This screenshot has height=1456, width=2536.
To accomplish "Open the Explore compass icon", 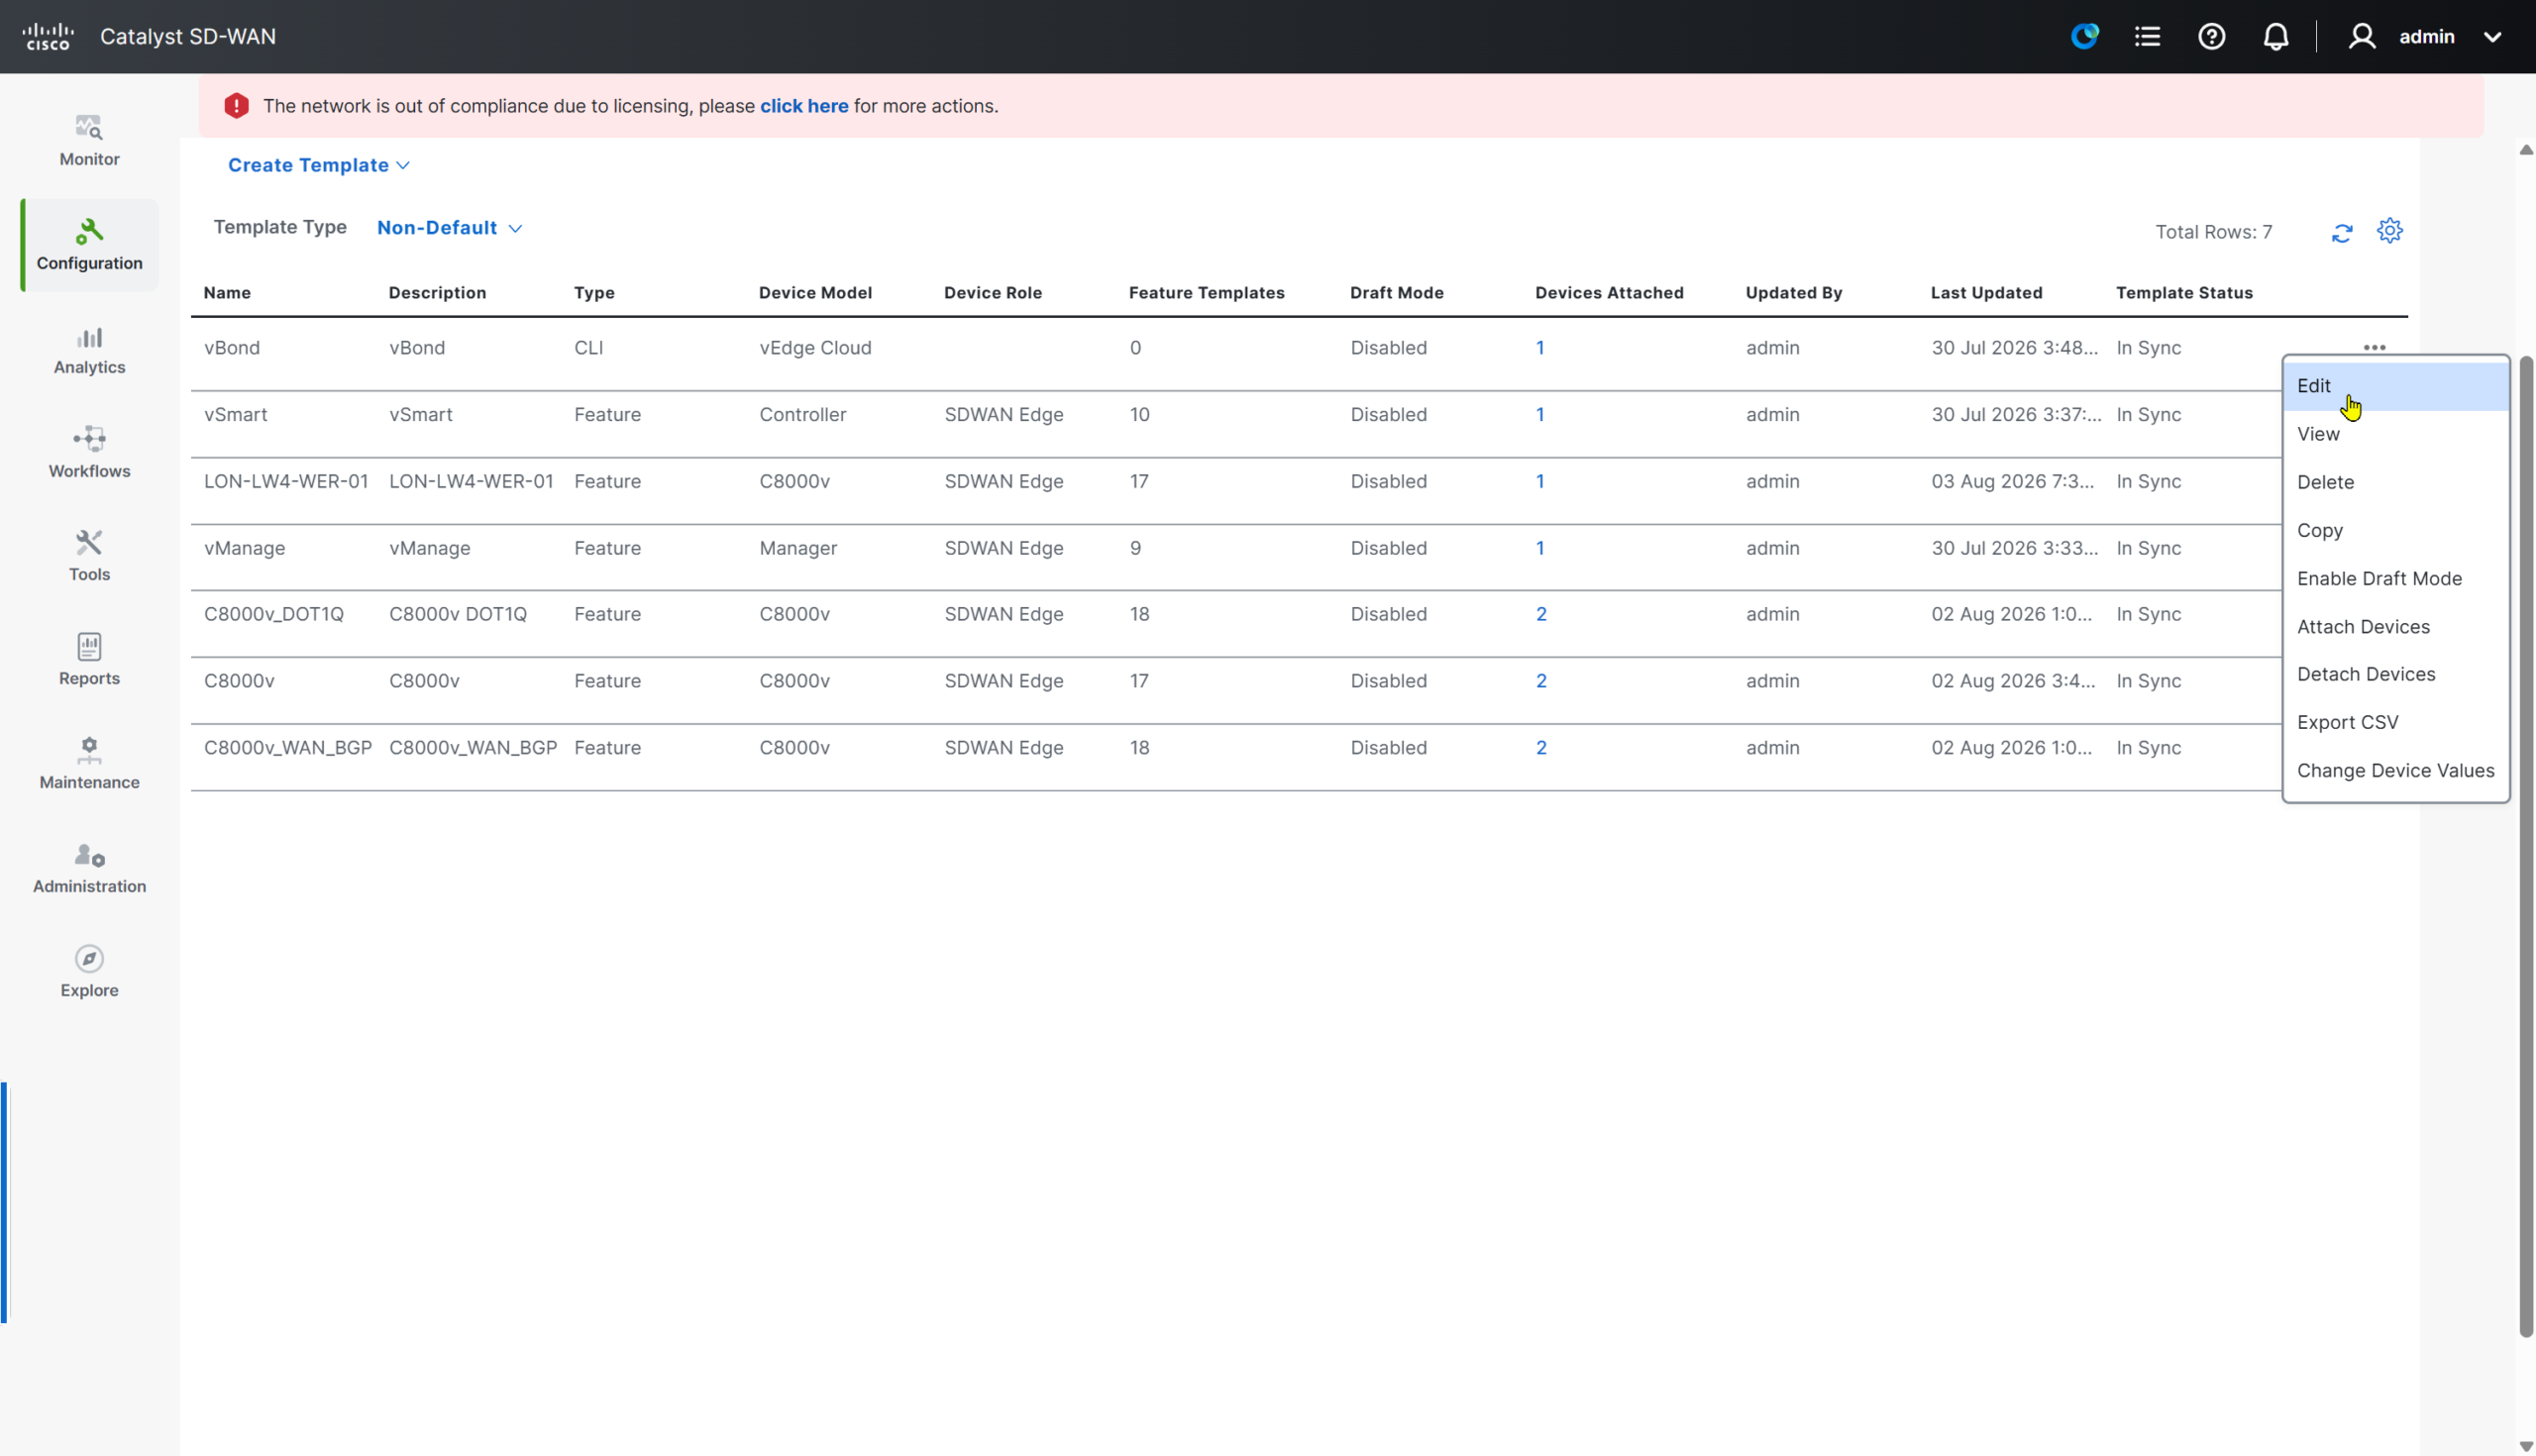I will pos(89,958).
